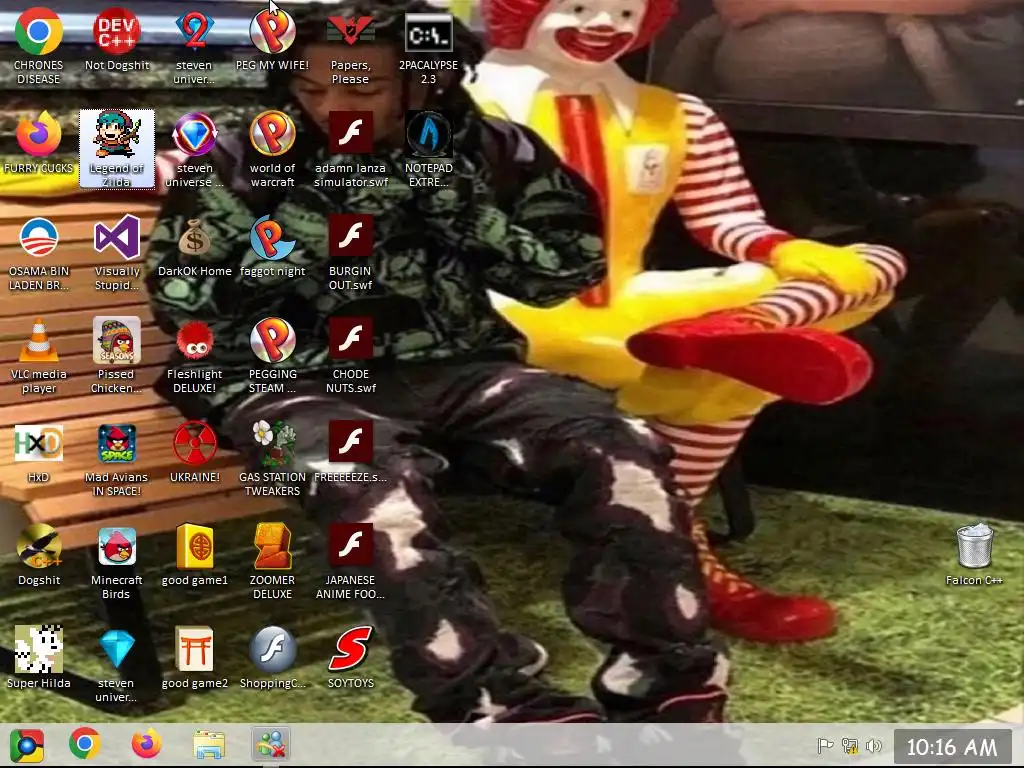Click the network status tray icon
This screenshot has width=1024, height=768.
coord(850,745)
